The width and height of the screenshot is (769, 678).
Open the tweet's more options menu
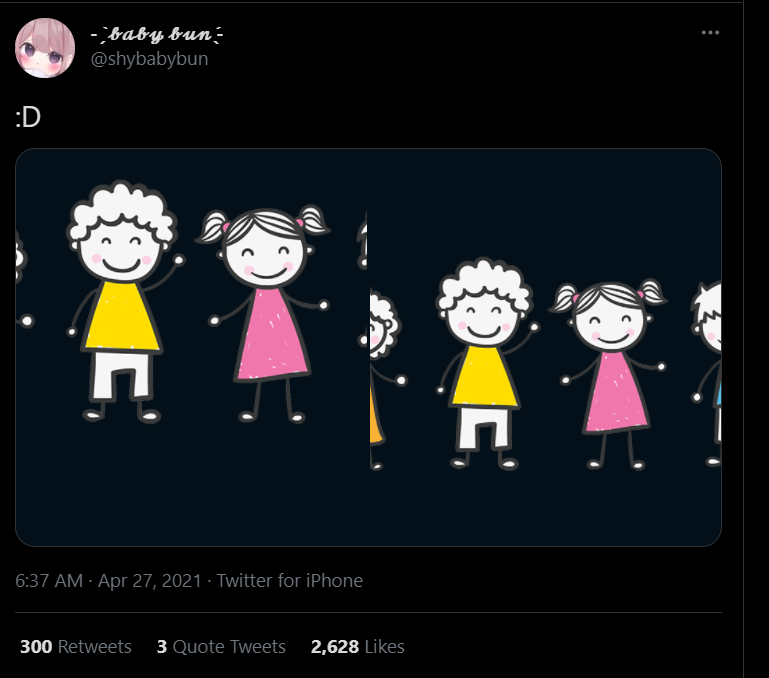click(x=710, y=33)
